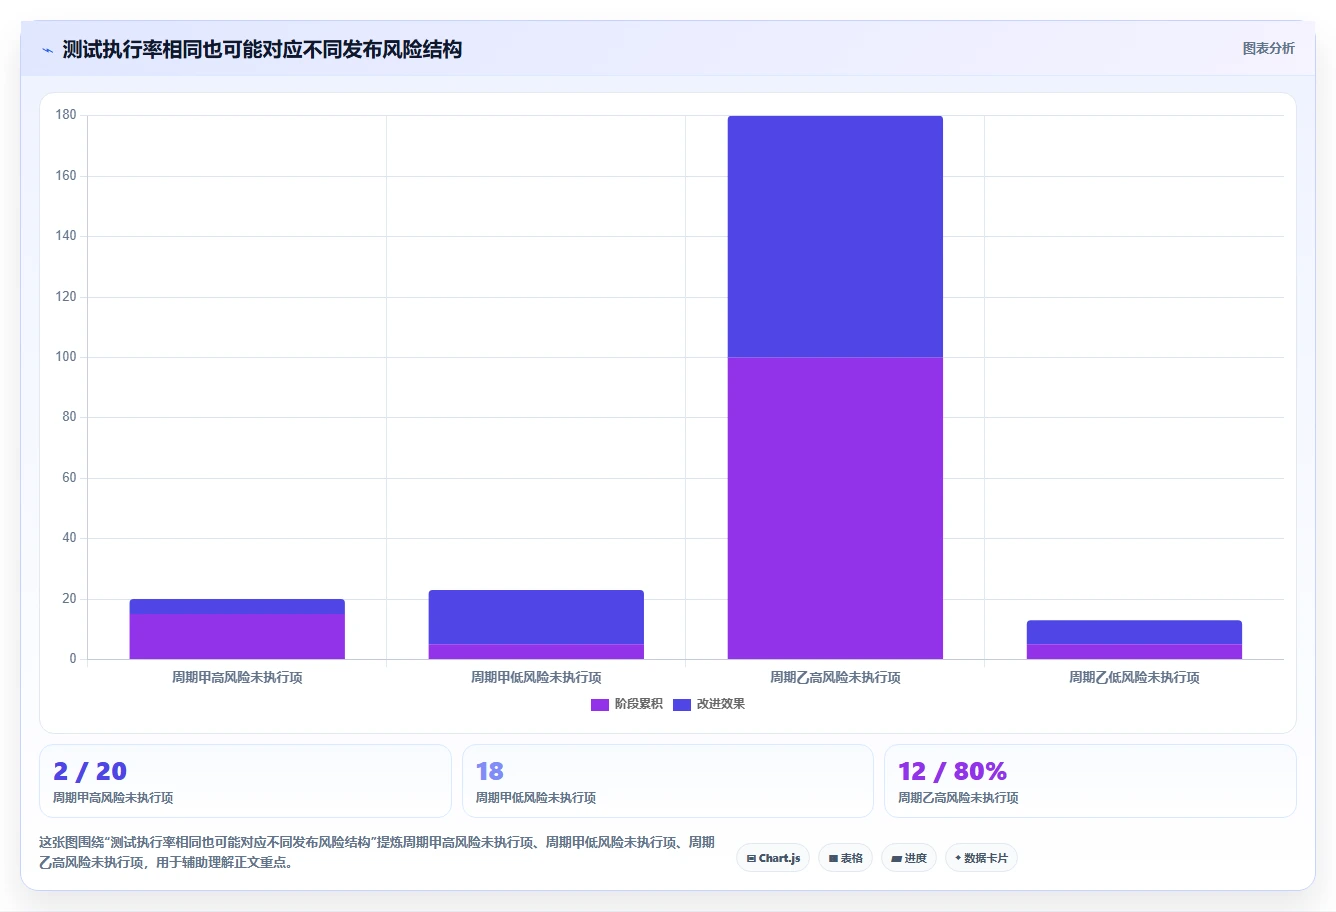Click the y-axis value 180
This screenshot has width=1336, height=912.
[x=66, y=115]
